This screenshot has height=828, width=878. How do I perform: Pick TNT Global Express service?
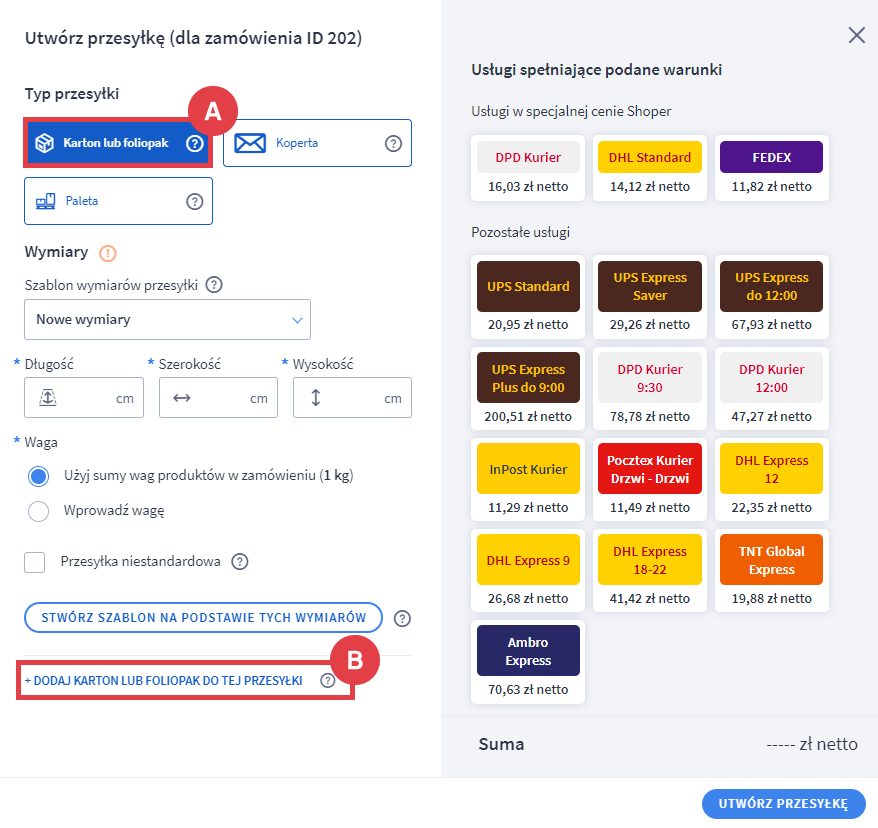[772, 570]
